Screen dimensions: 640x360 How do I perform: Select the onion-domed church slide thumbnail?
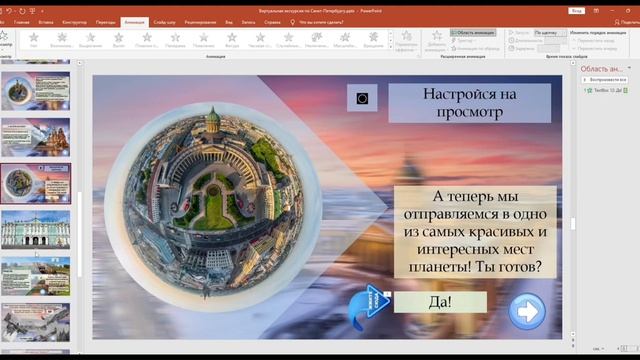[36, 138]
